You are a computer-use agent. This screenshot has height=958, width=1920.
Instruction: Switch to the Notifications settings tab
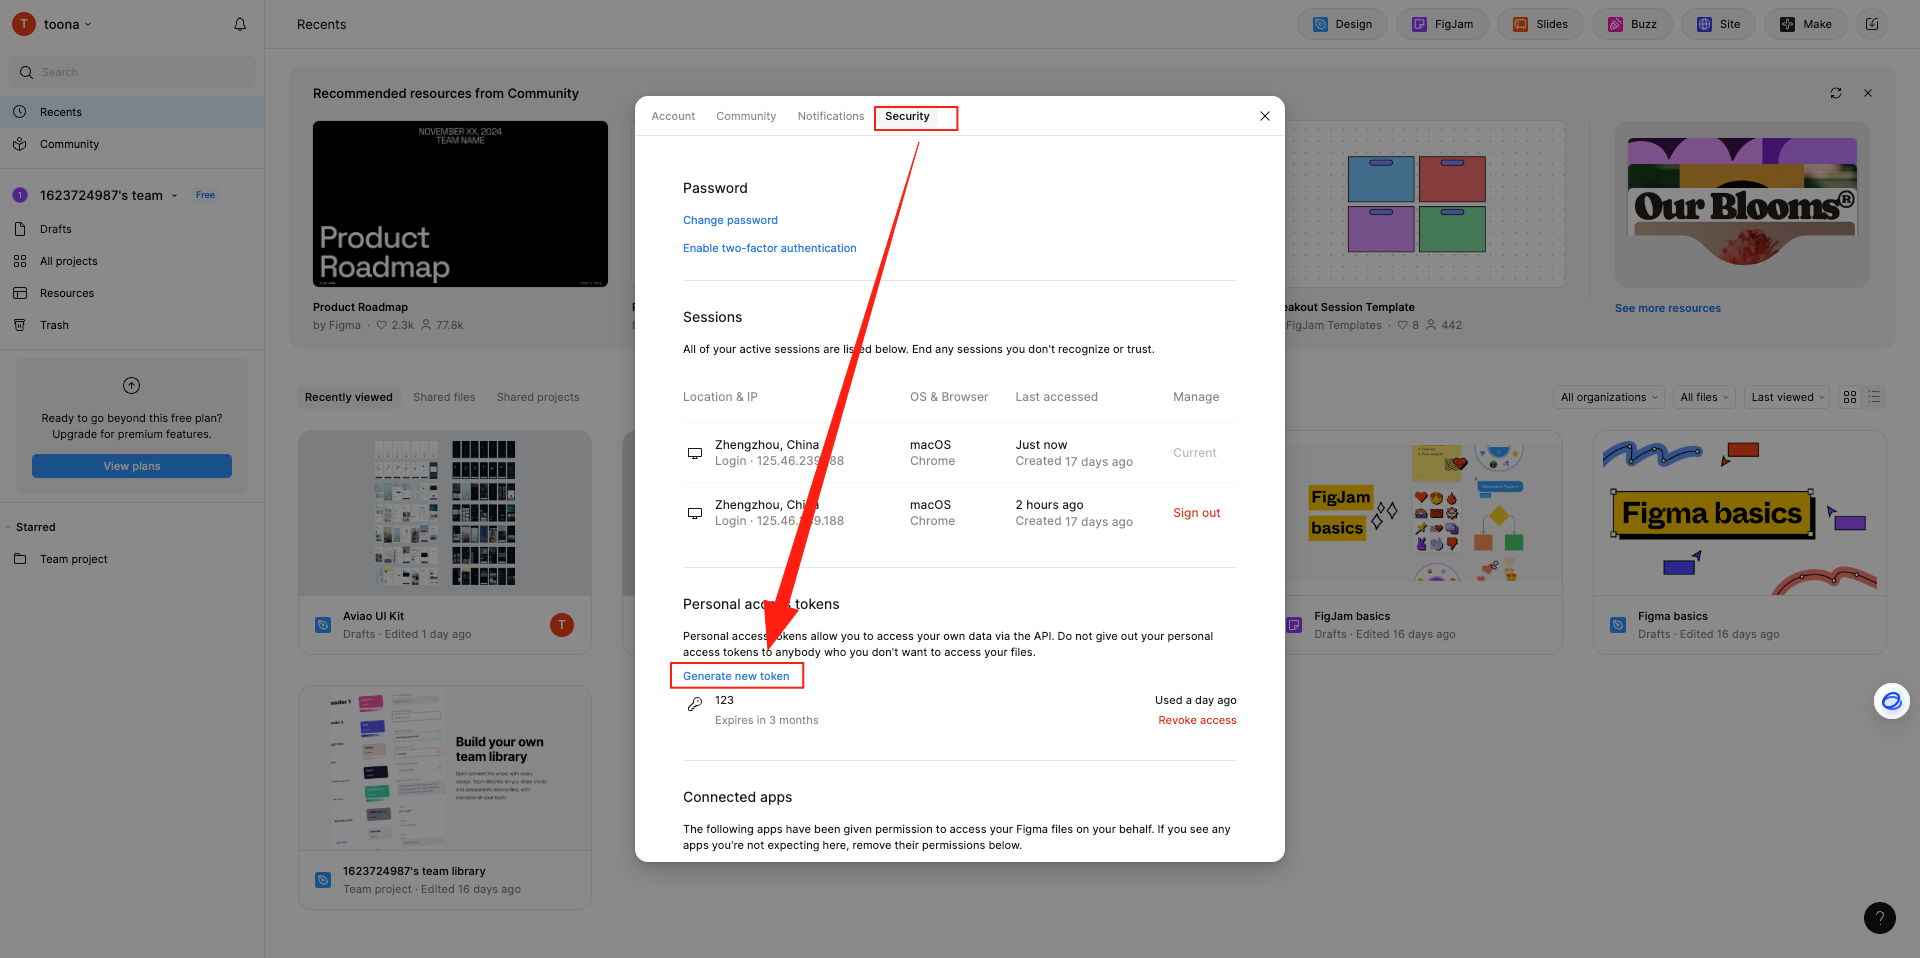coord(830,116)
